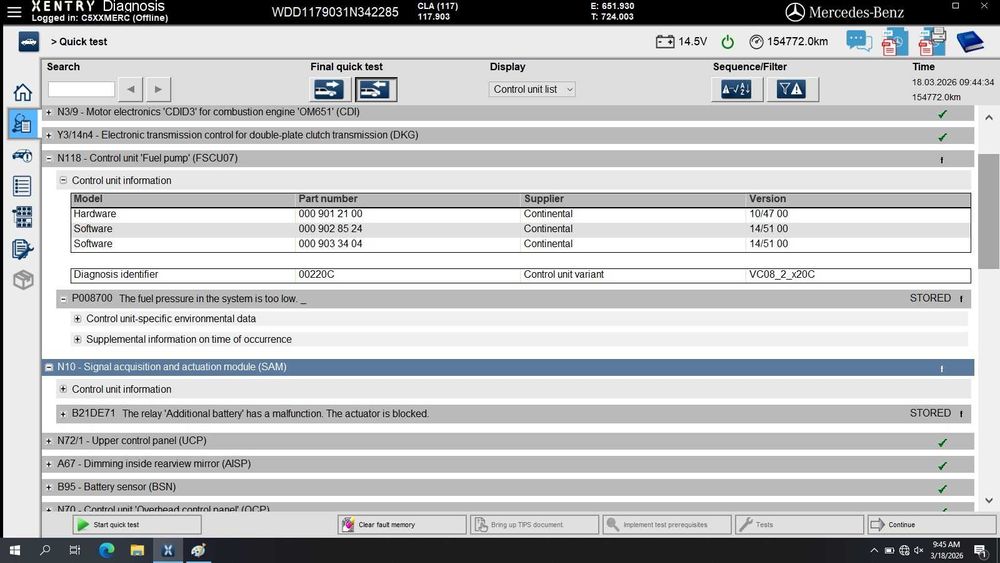Image resolution: width=1000 pixels, height=563 pixels.
Task: Open File Explorer from taskbar
Action: pos(136,550)
